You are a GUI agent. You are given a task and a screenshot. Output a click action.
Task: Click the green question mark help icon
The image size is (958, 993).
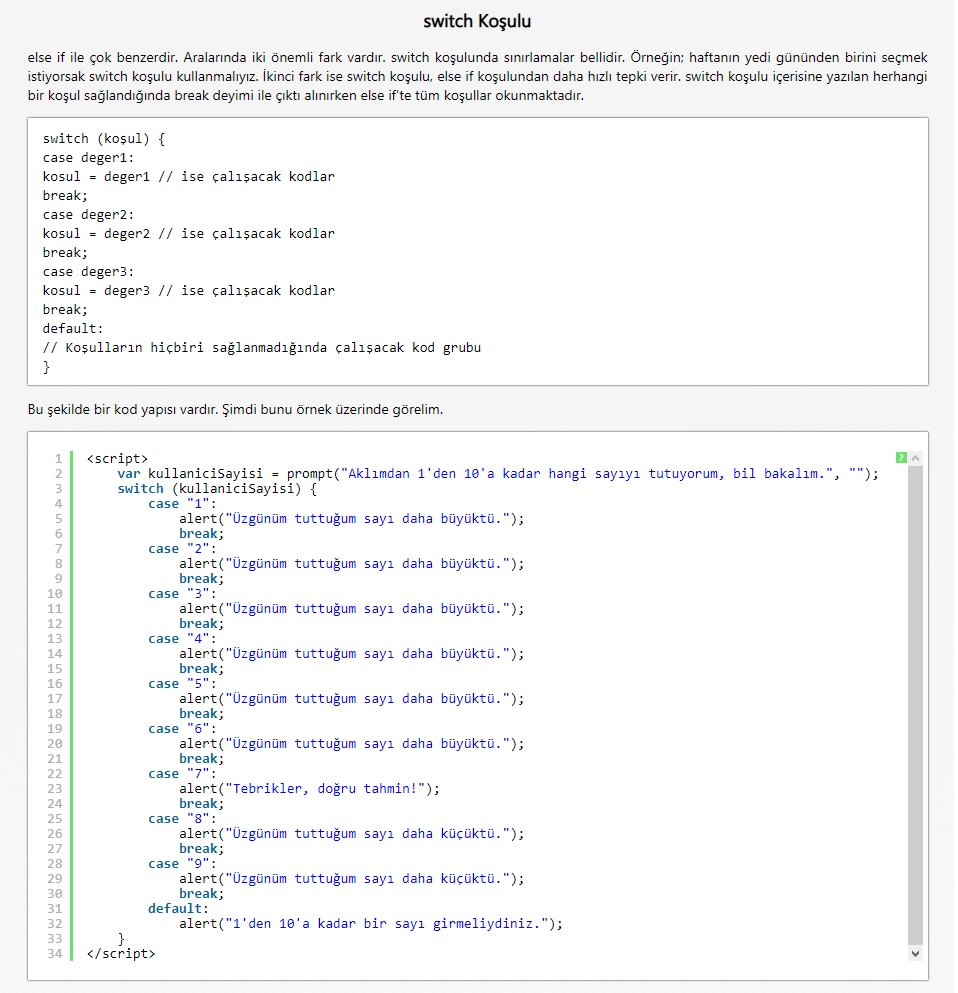pos(901,457)
